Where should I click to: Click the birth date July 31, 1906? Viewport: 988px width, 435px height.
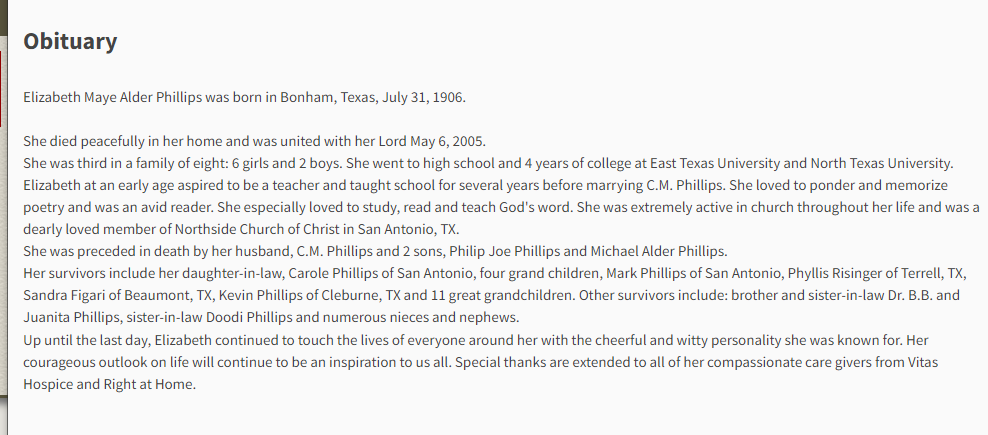click(x=423, y=97)
